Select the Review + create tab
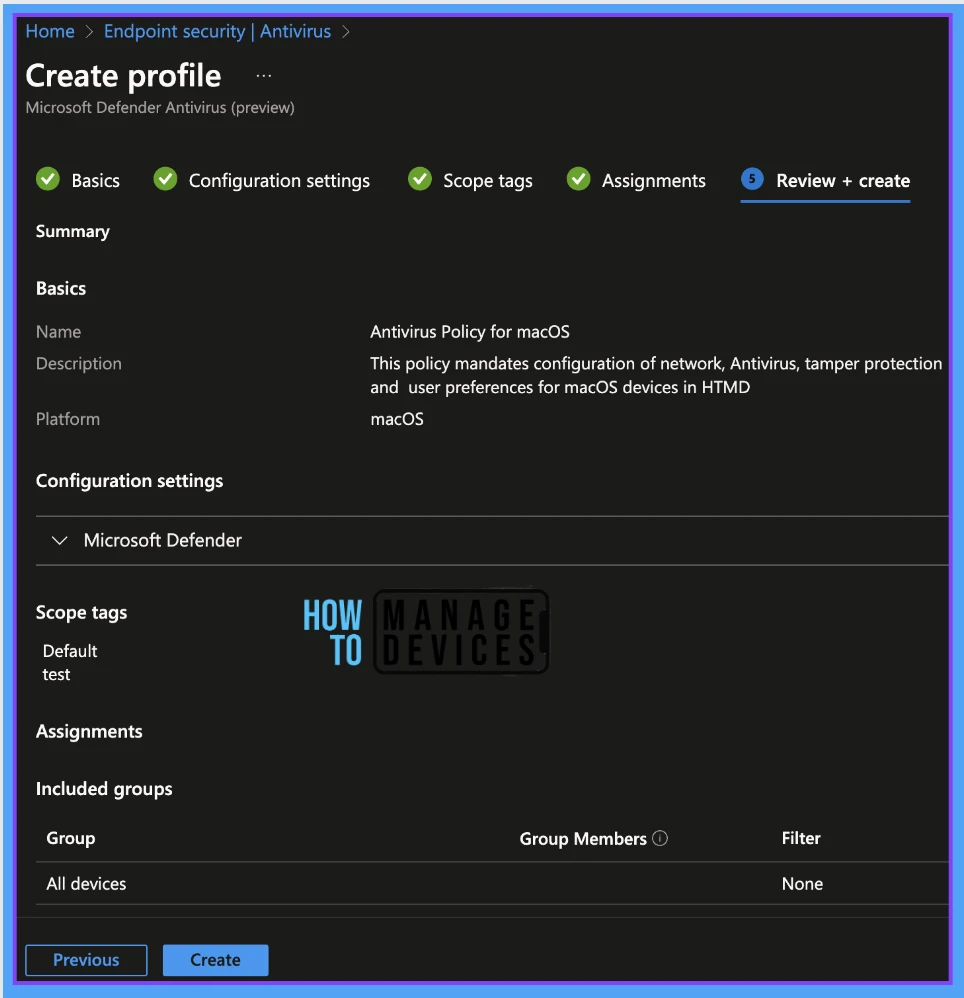The width and height of the screenshot is (964, 998). pyautogui.click(x=842, y=181)
